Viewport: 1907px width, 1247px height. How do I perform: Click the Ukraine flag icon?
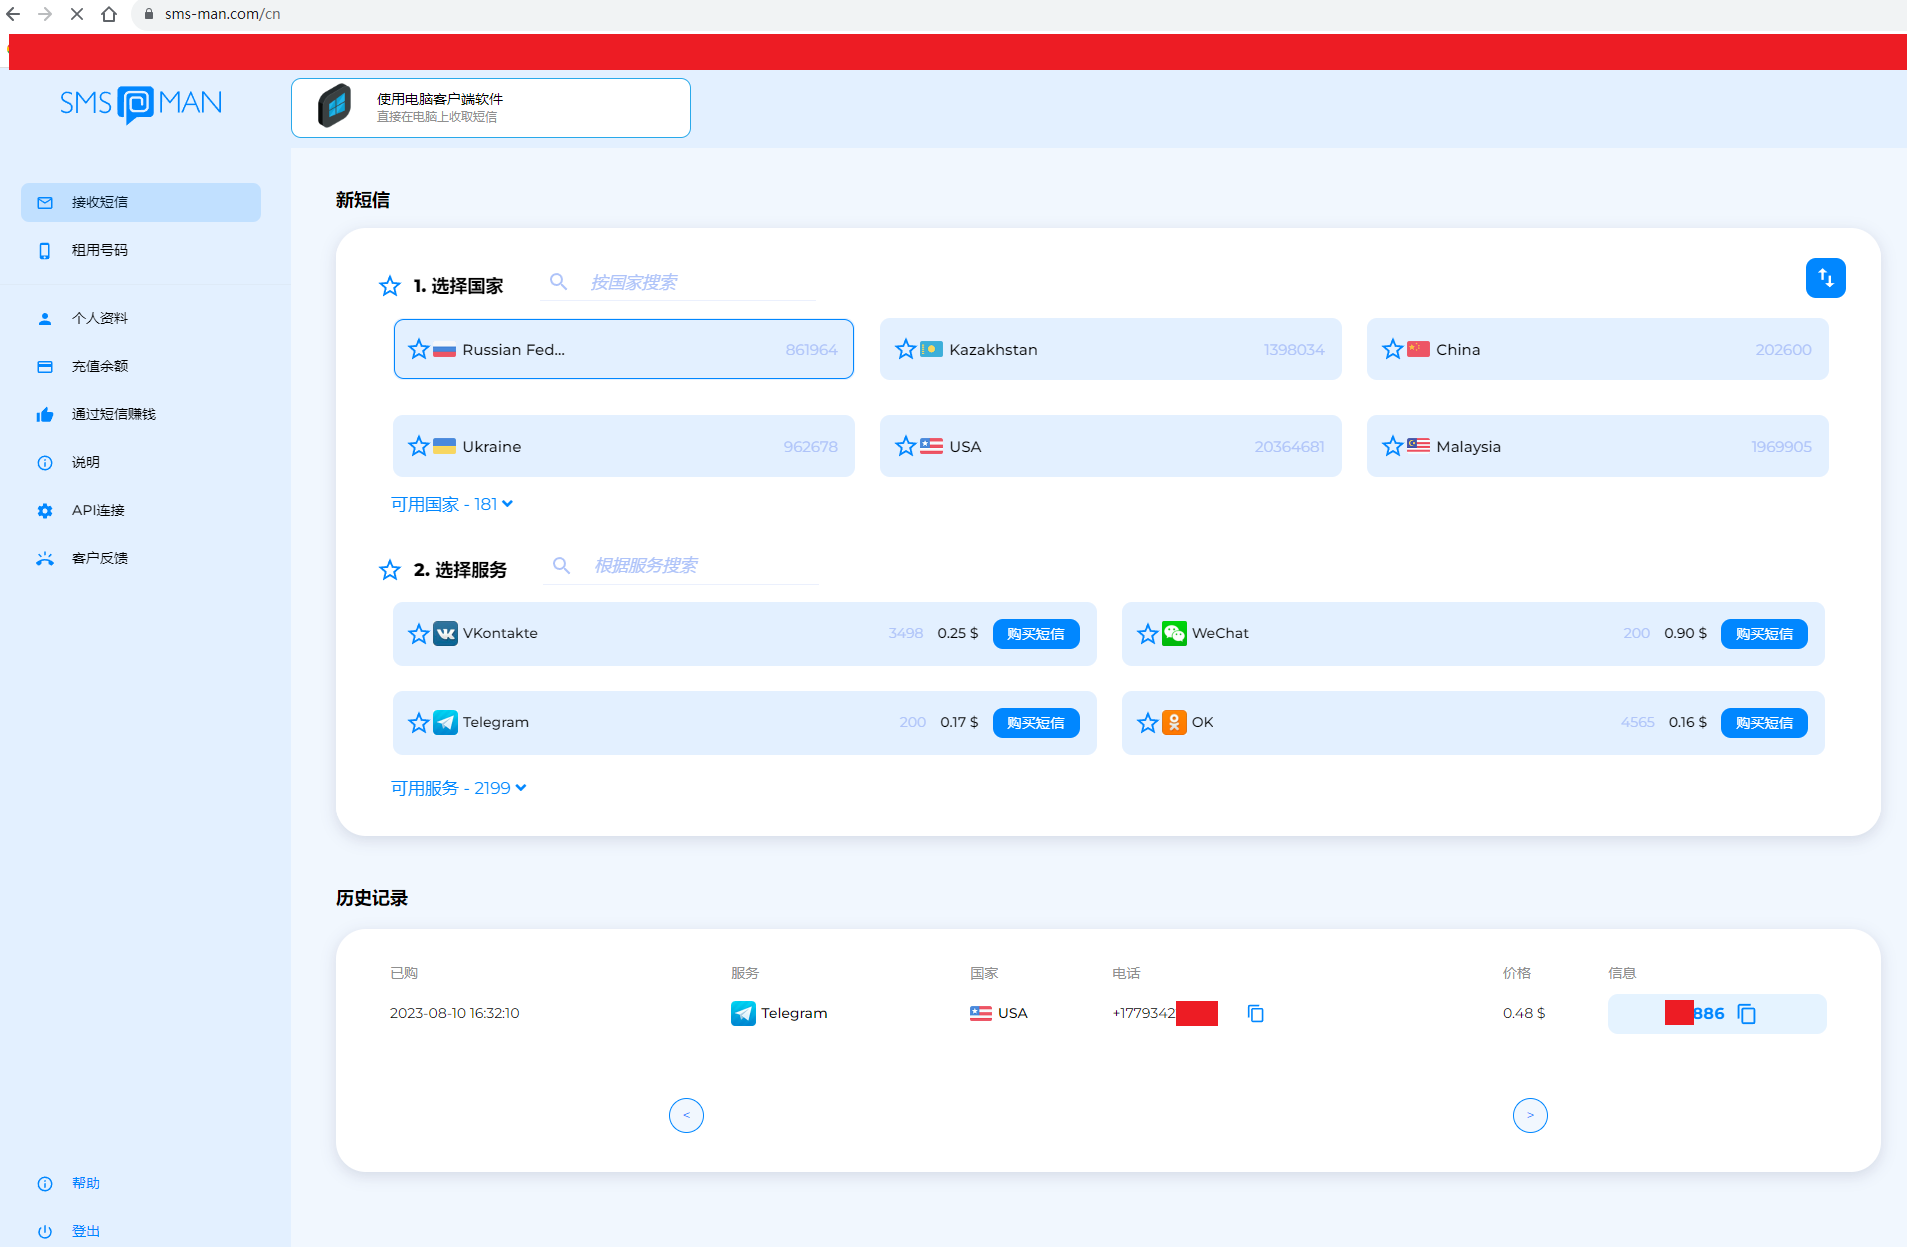click(445, 446)
